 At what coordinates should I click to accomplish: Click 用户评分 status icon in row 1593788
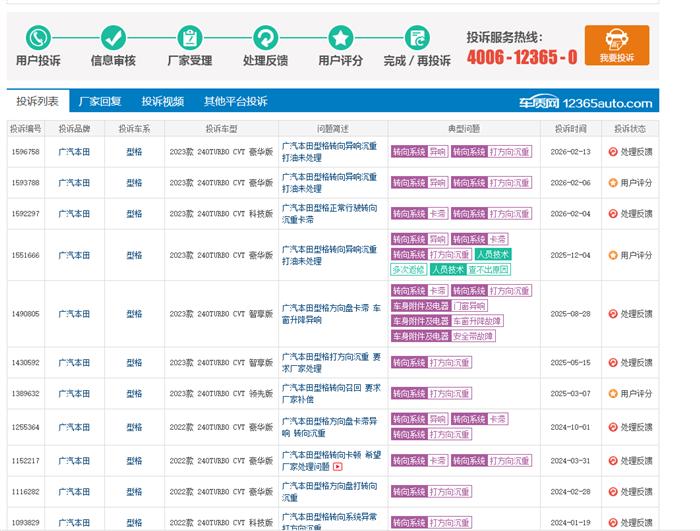pos(613,183)
